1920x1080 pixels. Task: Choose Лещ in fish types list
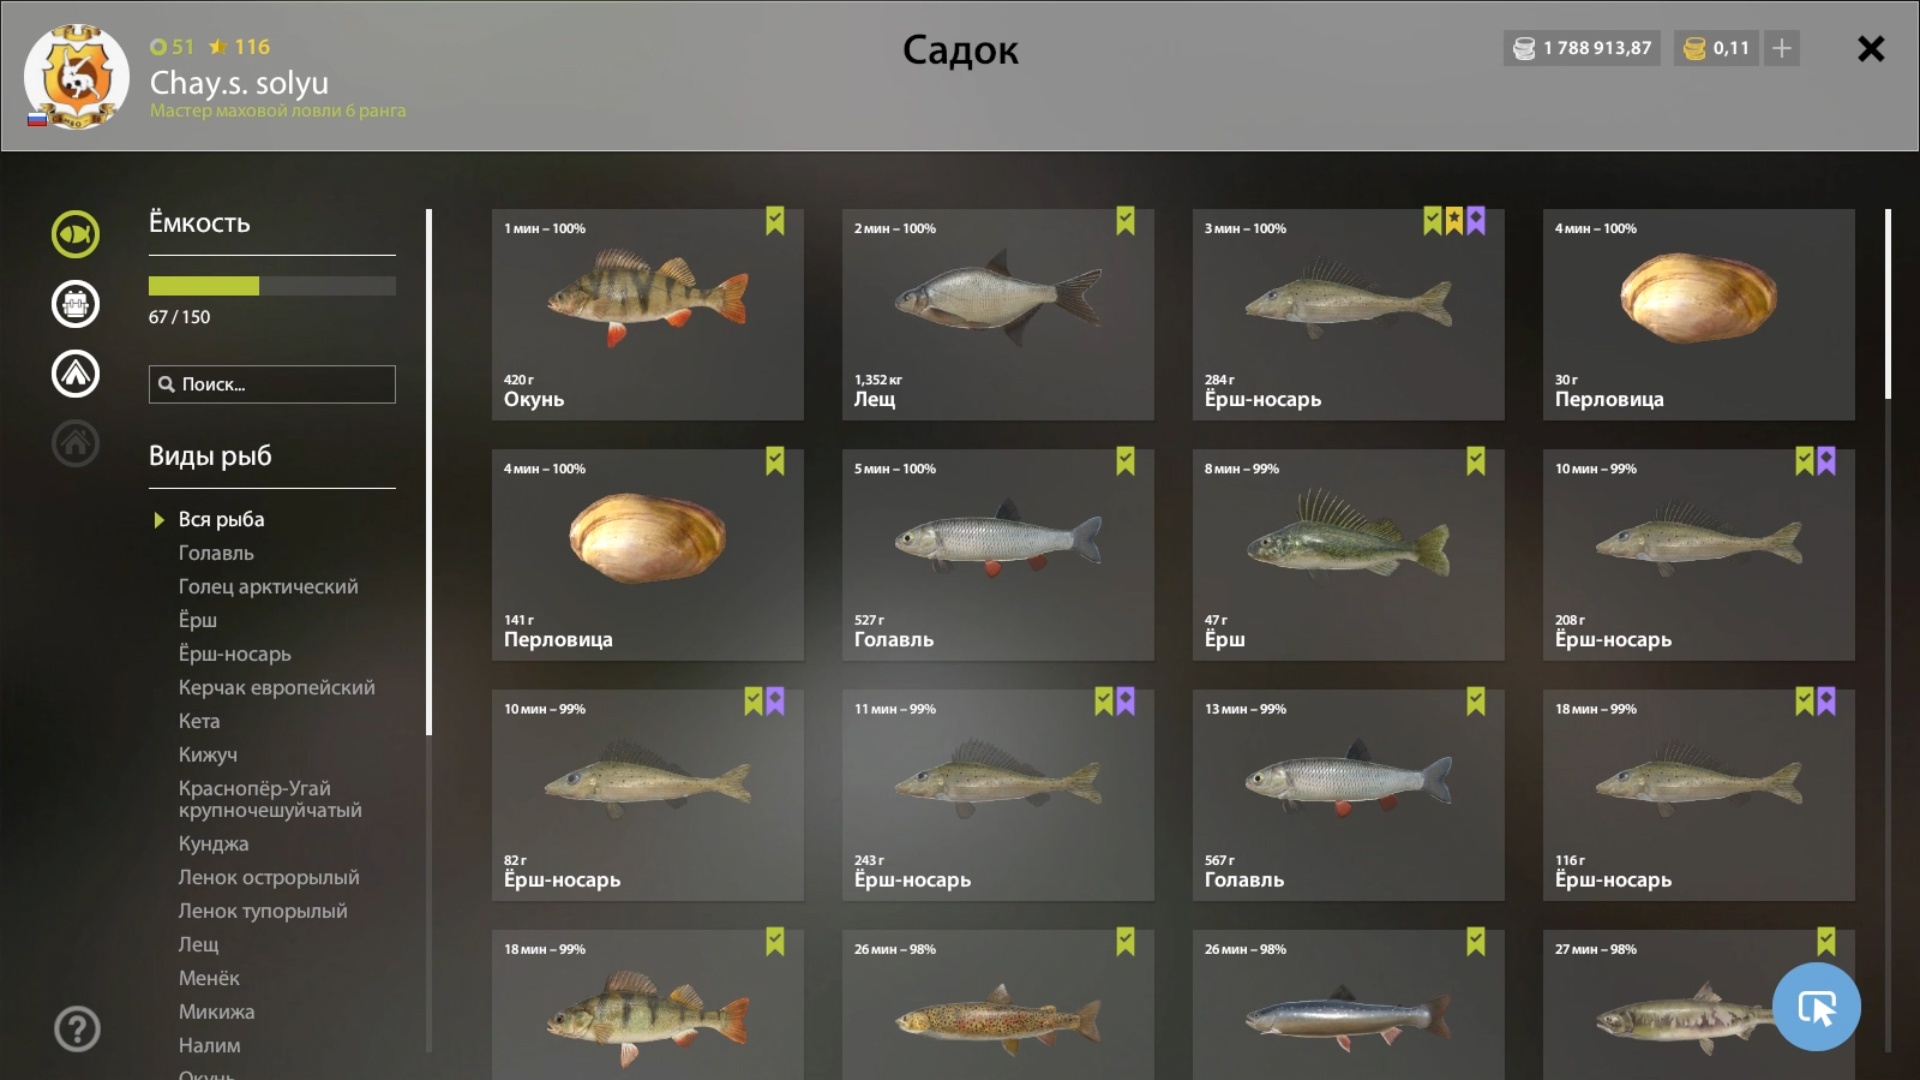(x=198, y=944)
